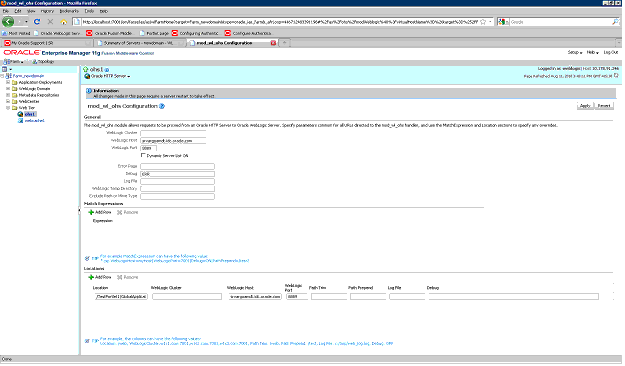Click the locations table WebLogic Host cell
The image size is (625, 366).
255,297
